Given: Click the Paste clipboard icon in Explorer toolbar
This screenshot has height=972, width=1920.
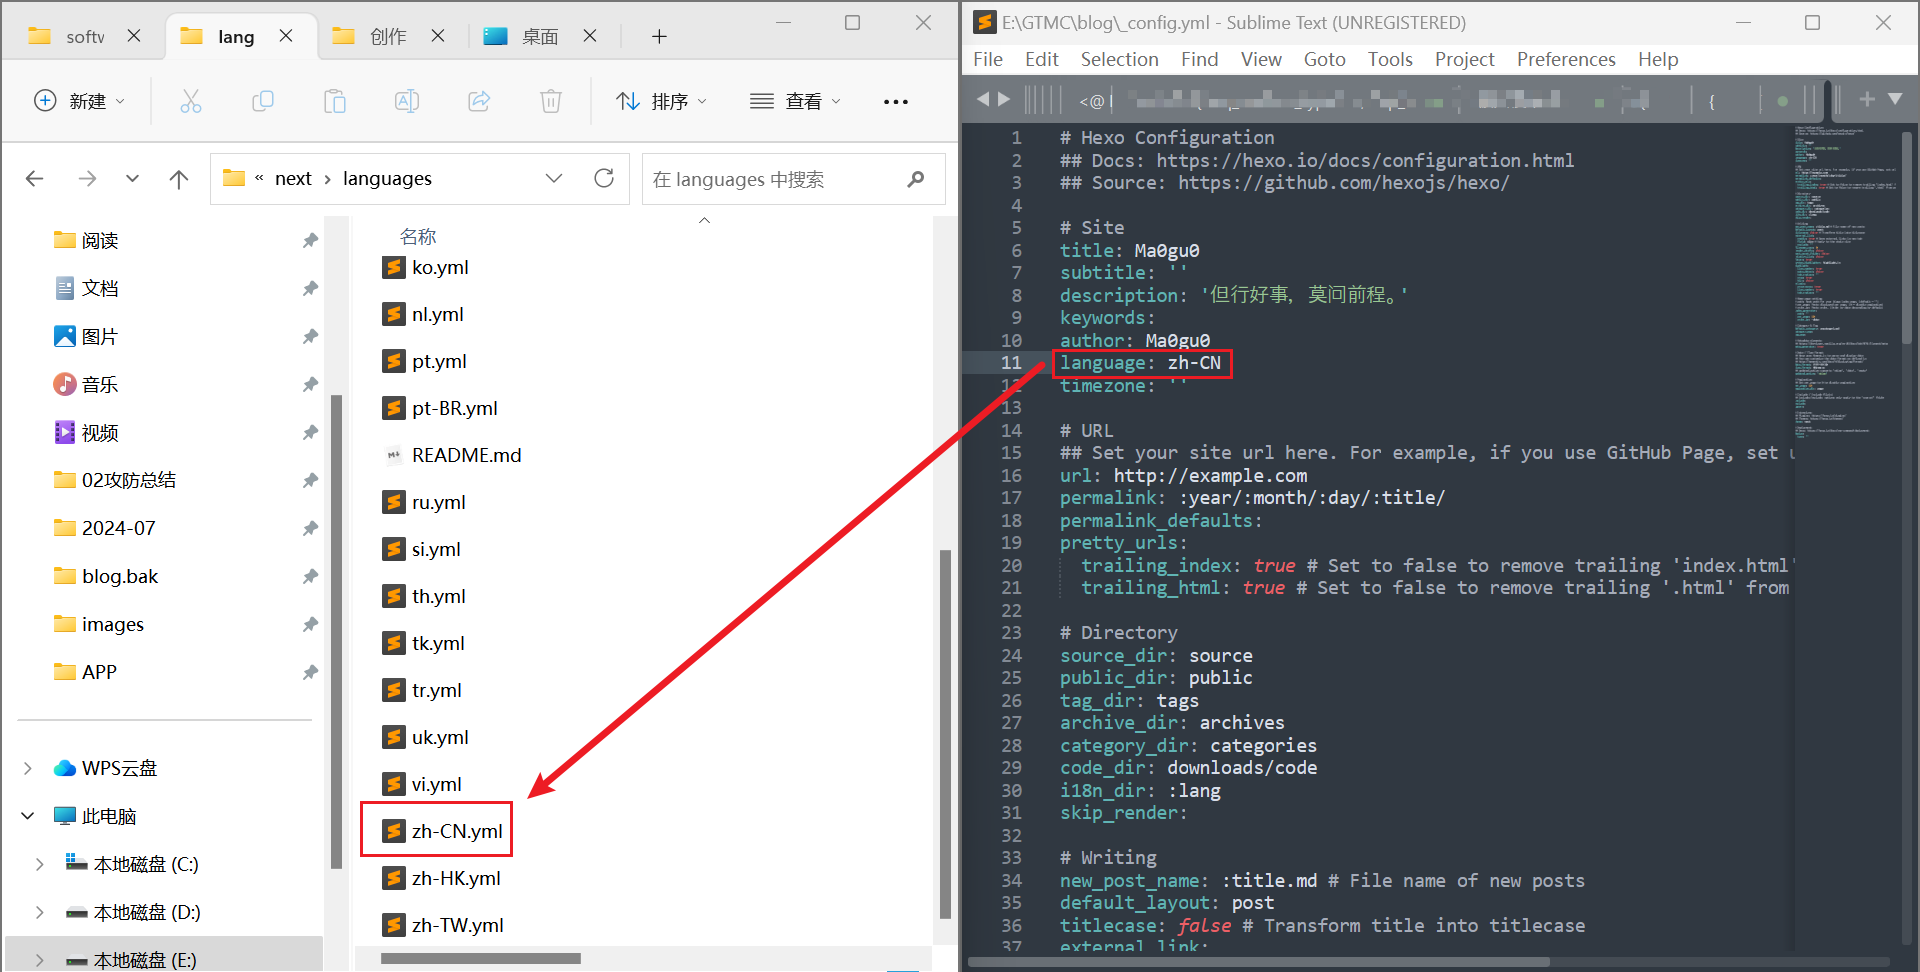Looking at the screenshot, I should click(335, 101).
